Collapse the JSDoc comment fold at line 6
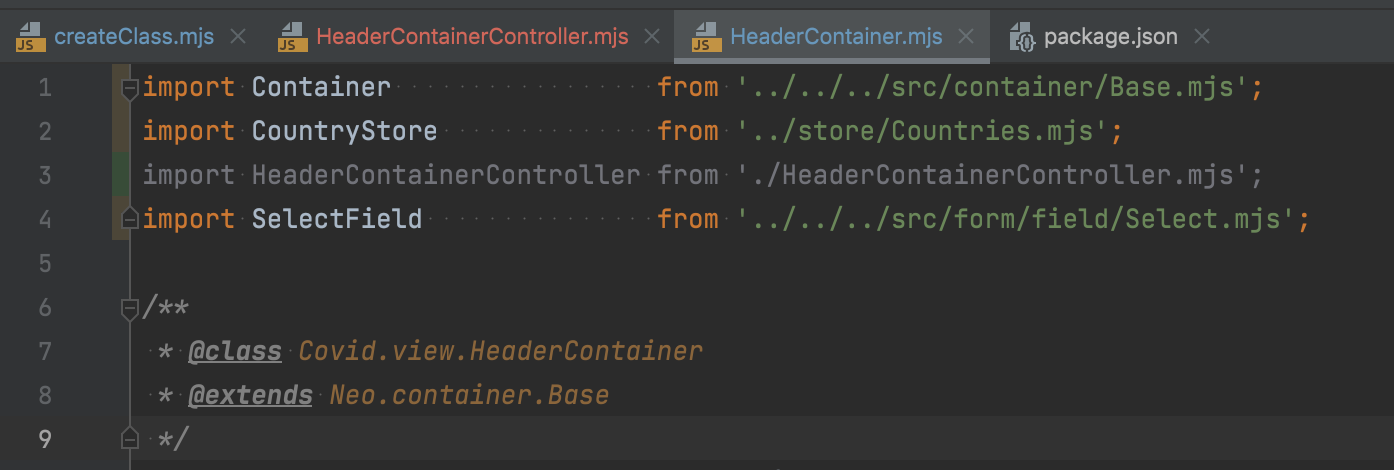The image size is (1394, 470). (129, 309)
